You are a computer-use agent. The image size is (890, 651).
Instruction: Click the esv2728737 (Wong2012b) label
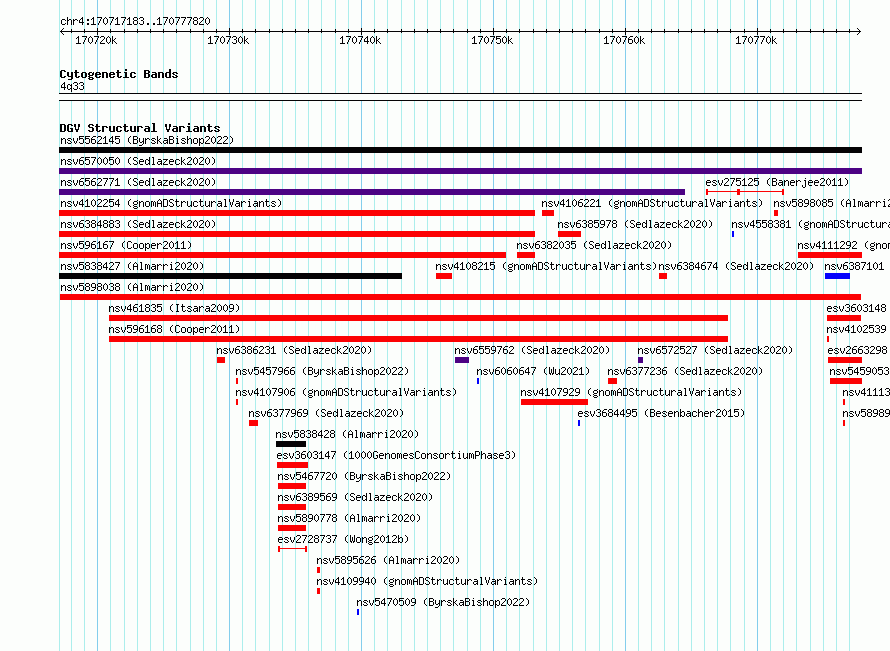pyautogui.click(x=343, y=539)
